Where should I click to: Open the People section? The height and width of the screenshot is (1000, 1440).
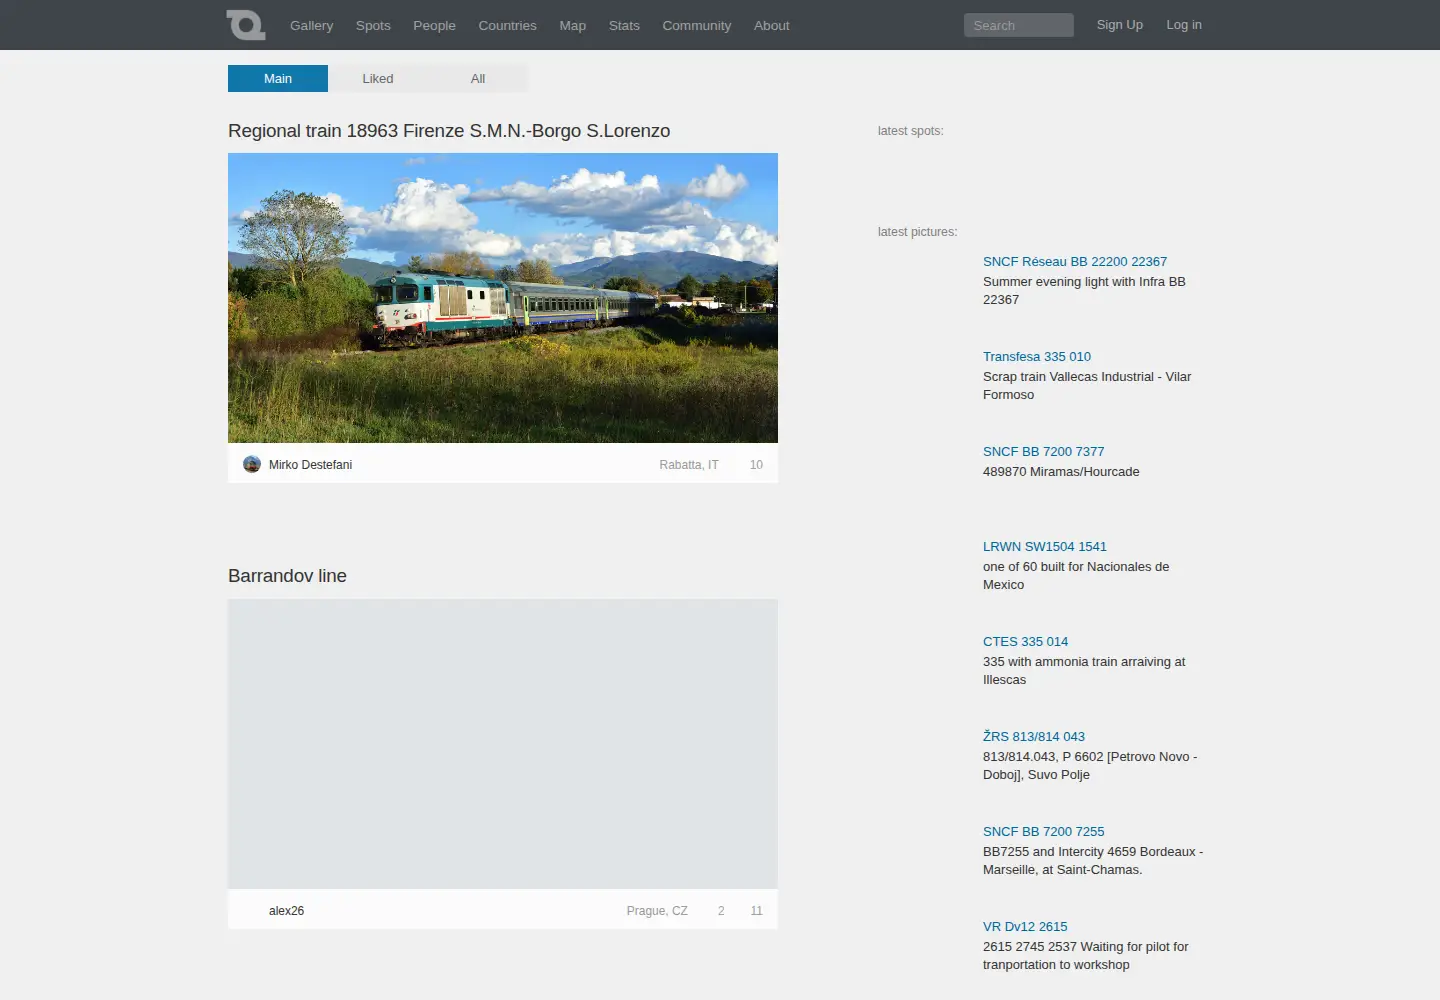point(434,25)
